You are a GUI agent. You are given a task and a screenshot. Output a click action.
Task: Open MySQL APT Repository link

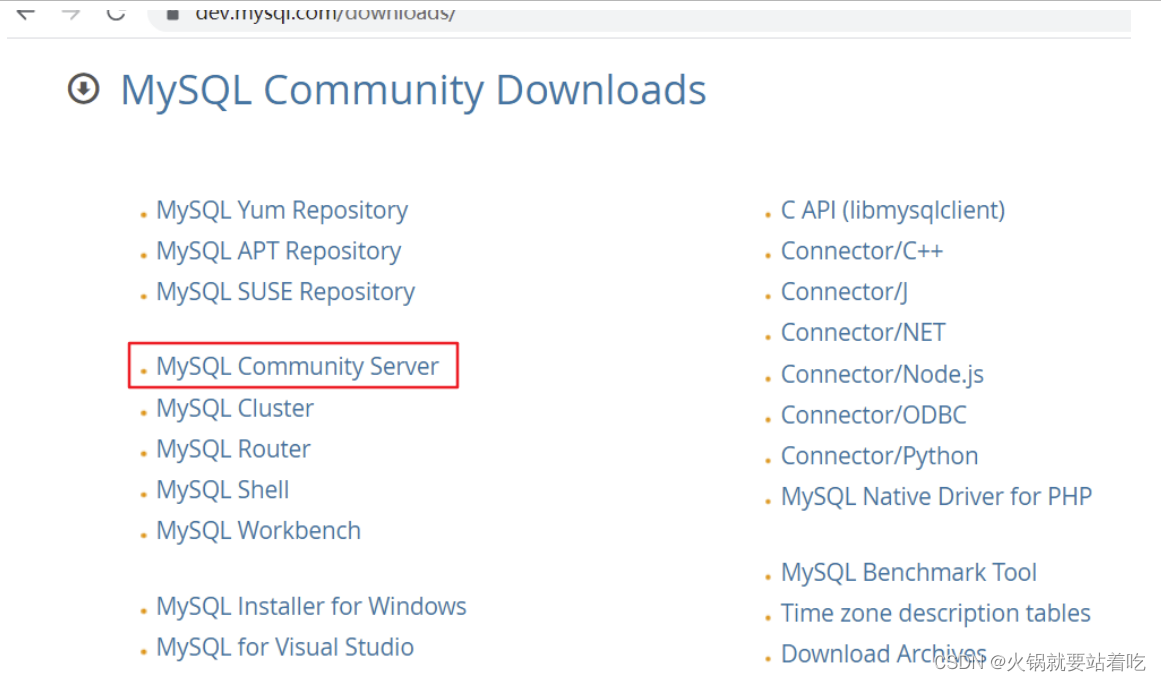point(278,251)
